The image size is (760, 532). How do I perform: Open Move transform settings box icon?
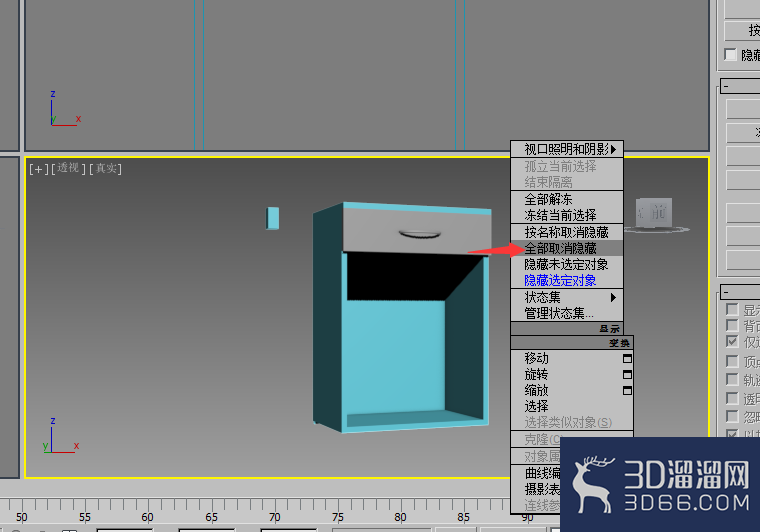[x=627, y=359]
